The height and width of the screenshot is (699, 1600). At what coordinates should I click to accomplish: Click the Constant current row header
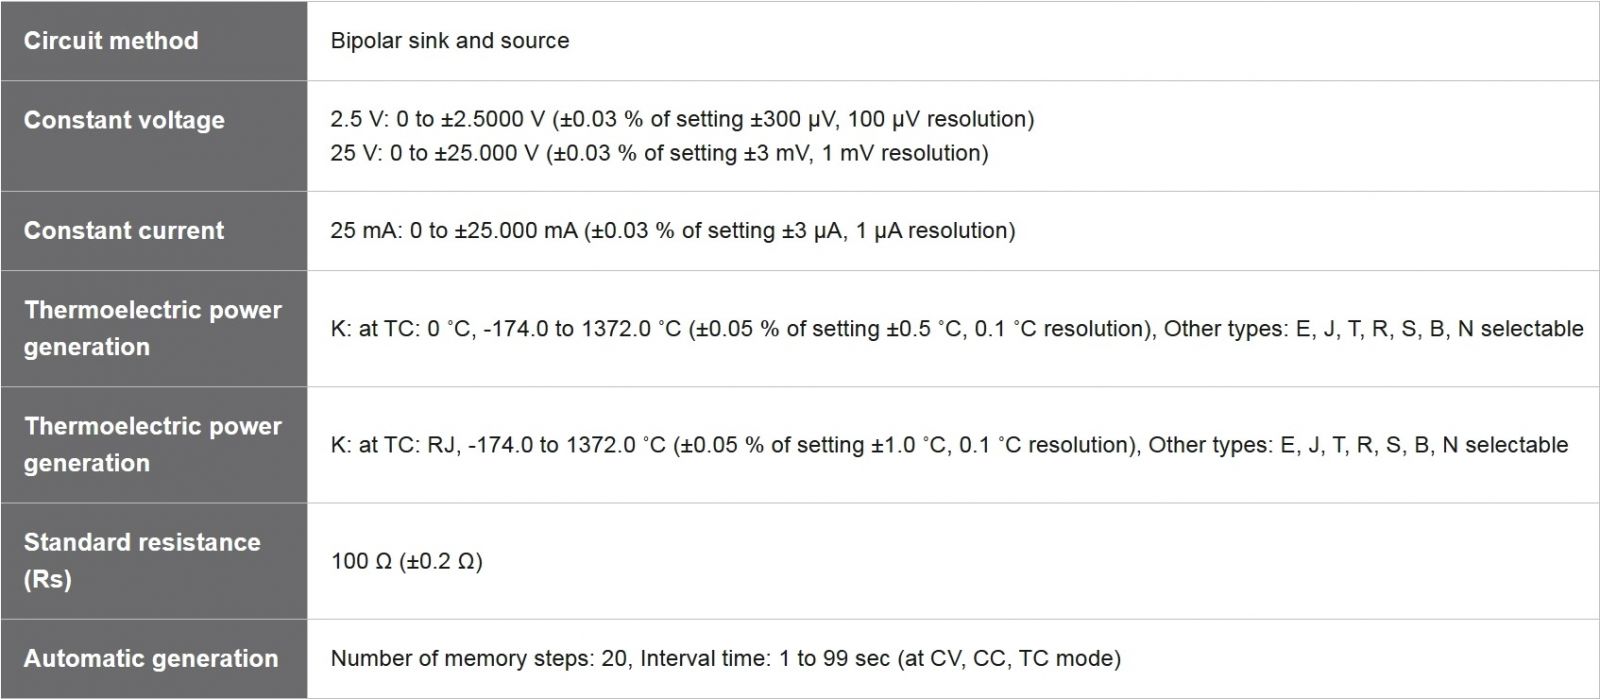coord(124,230)
